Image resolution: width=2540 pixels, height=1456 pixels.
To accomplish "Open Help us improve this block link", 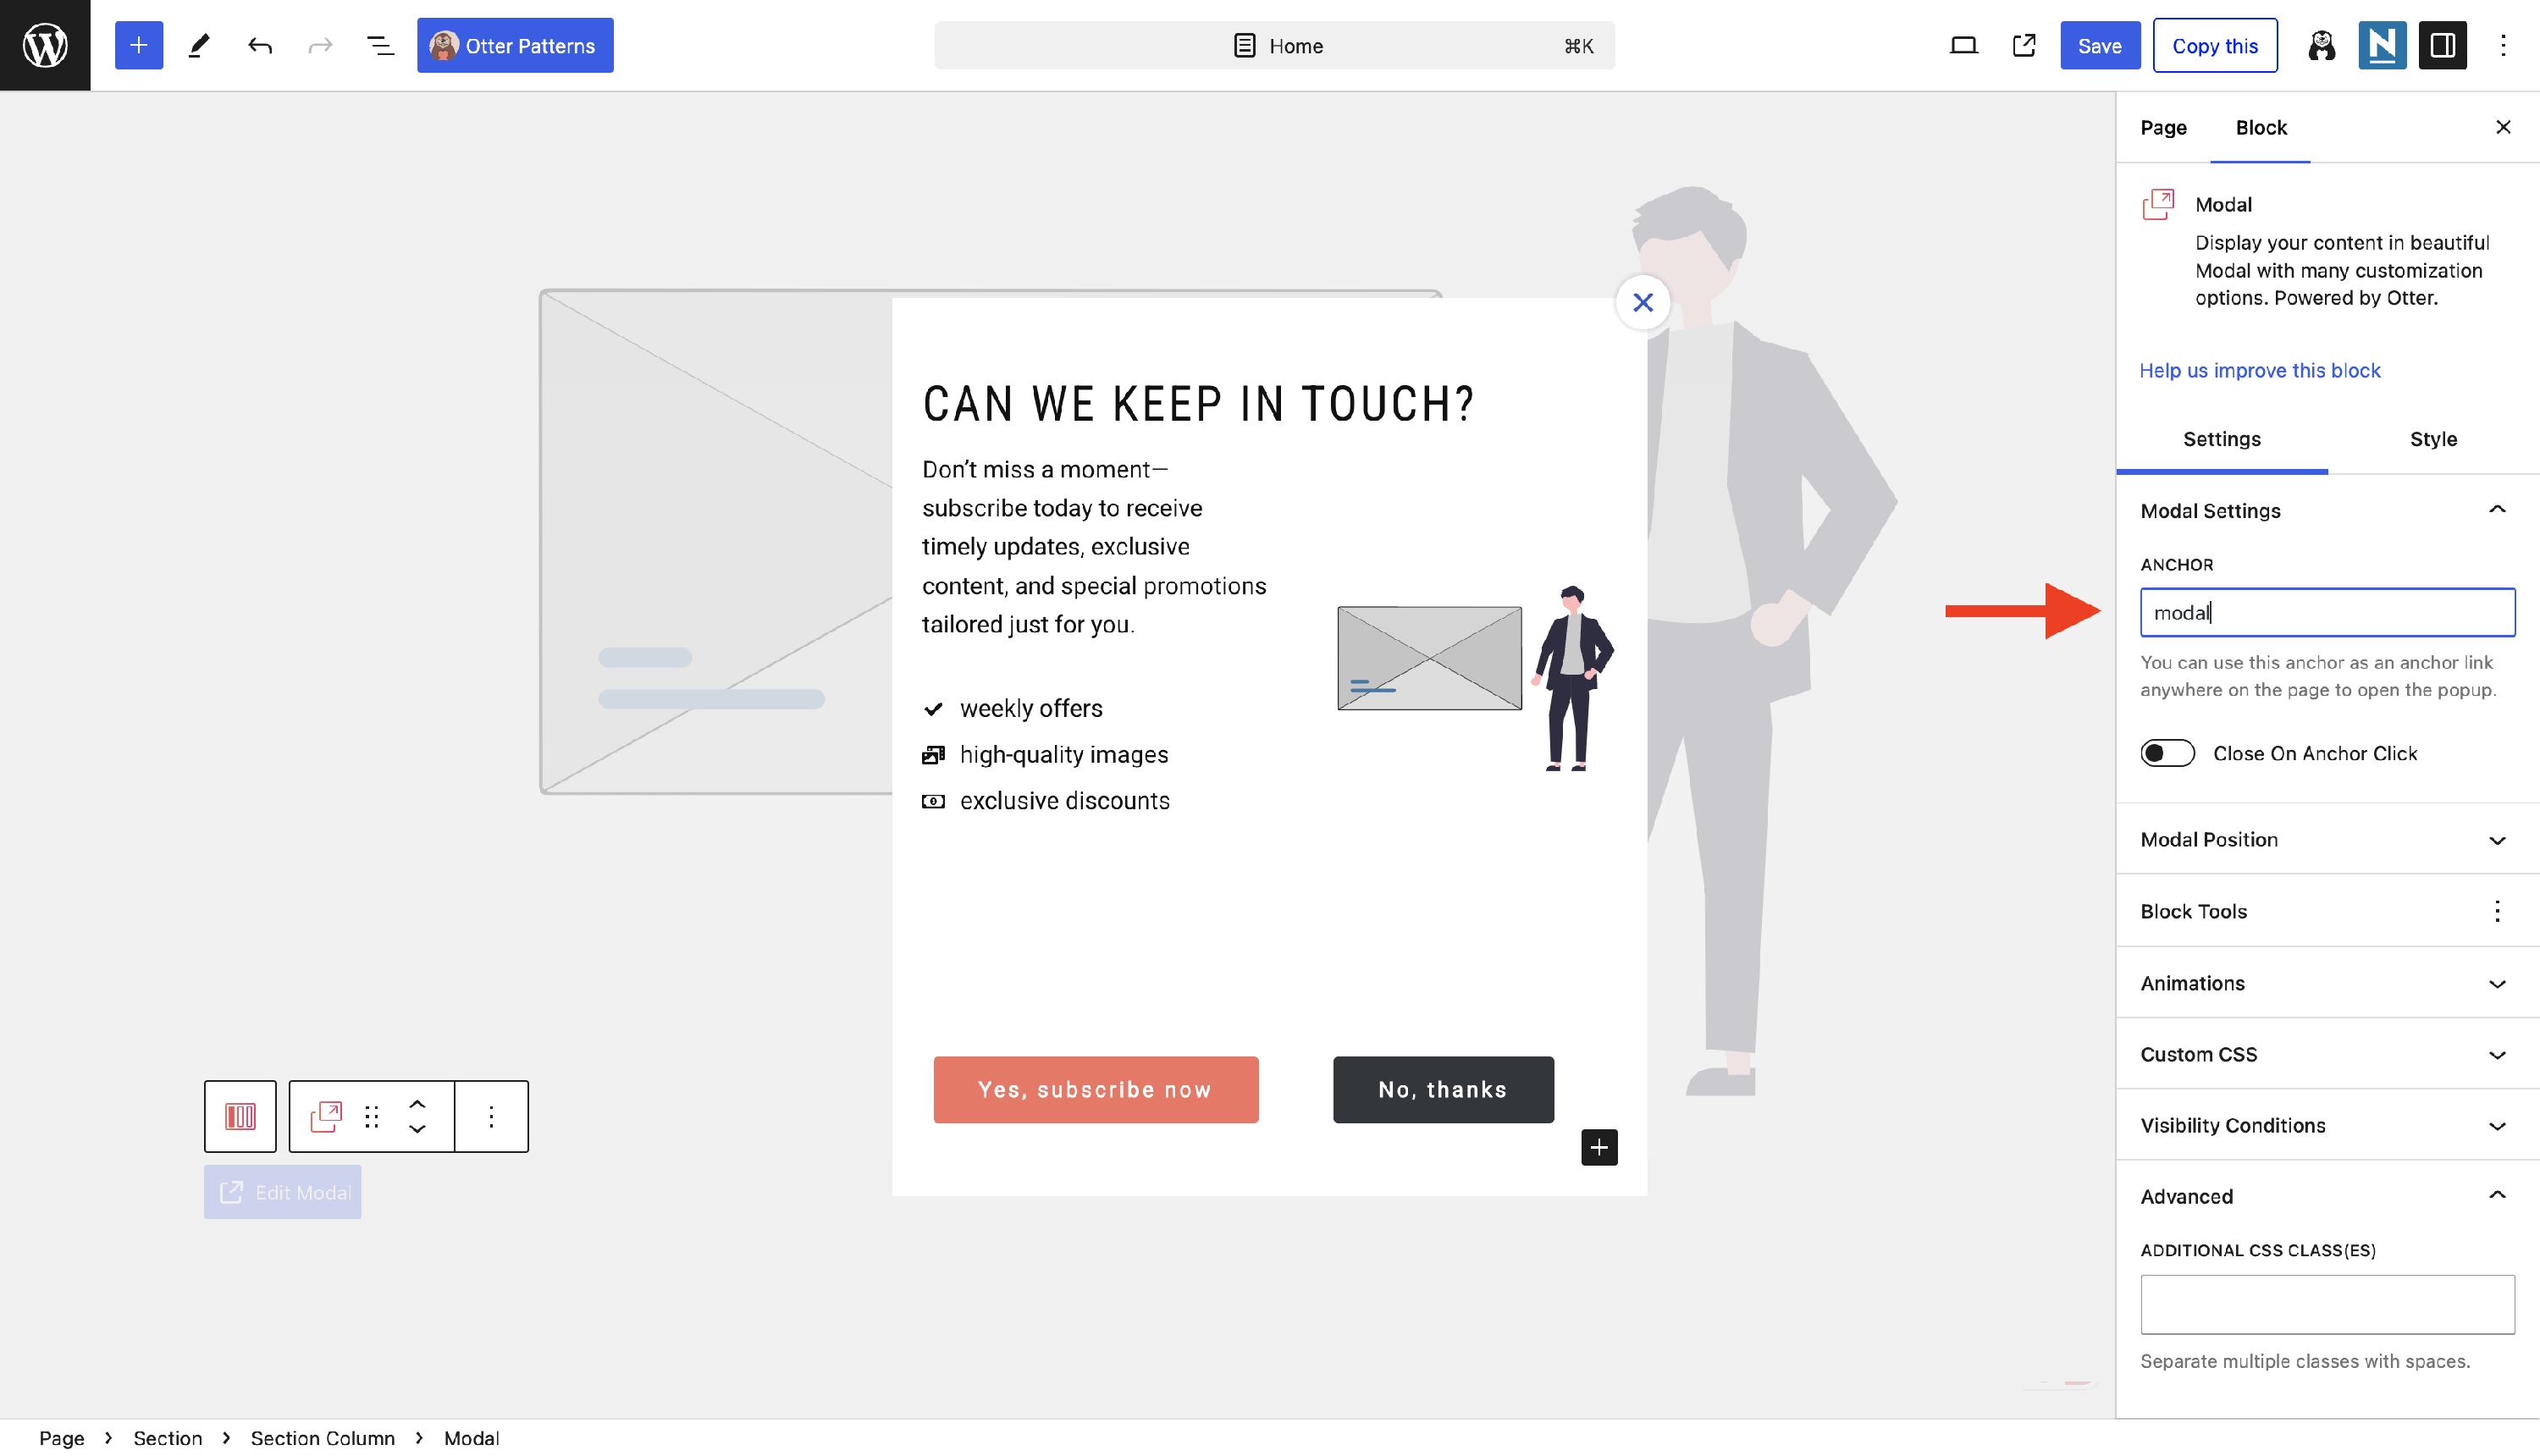I will click(x=2259, y=370).
